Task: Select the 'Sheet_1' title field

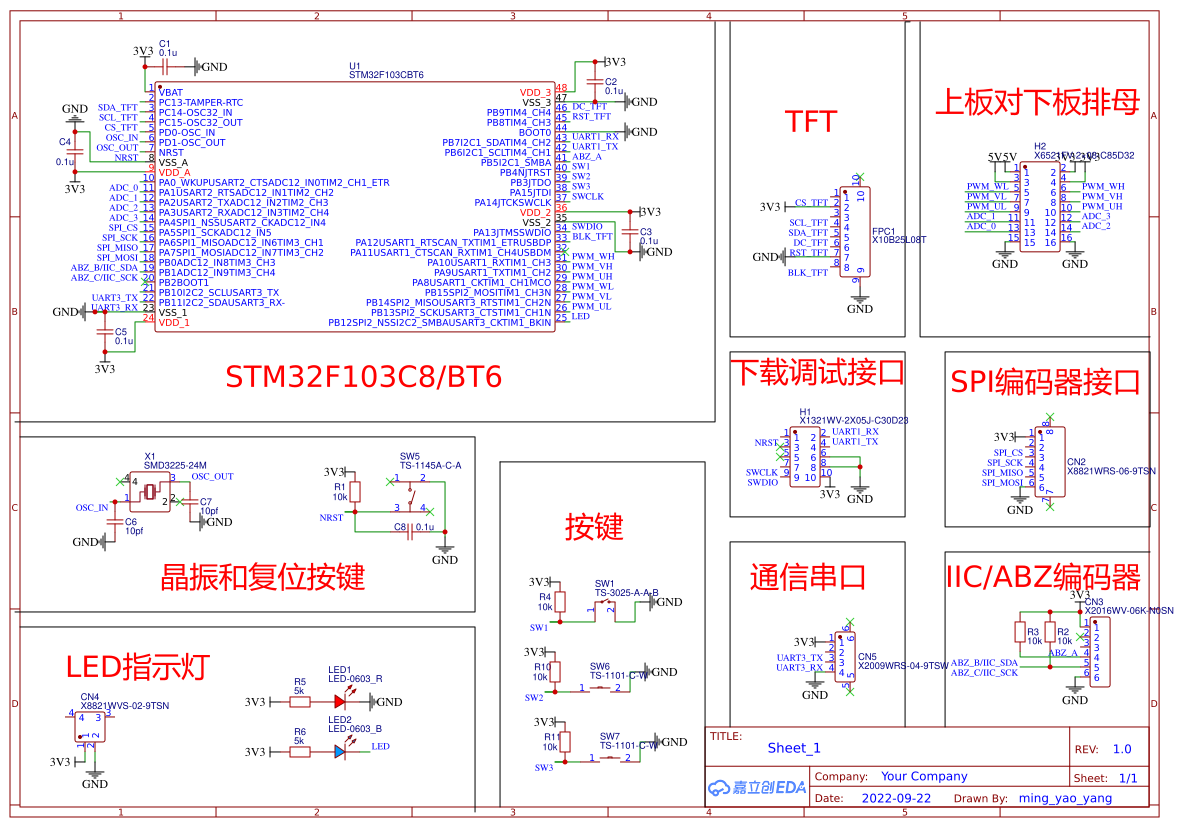Action: (794, 748)
